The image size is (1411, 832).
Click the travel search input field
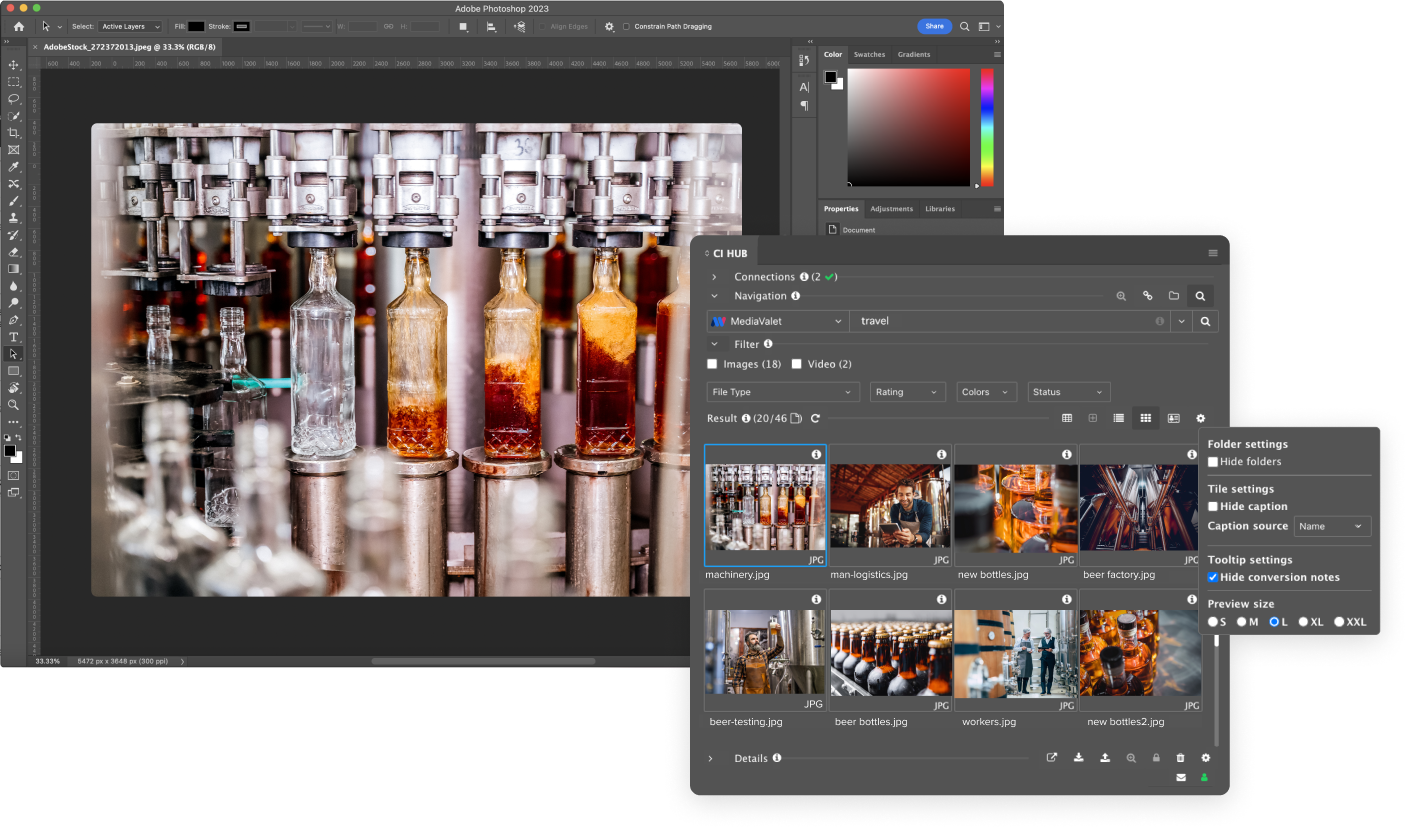pyautogui.click(x=1008, y=321)
